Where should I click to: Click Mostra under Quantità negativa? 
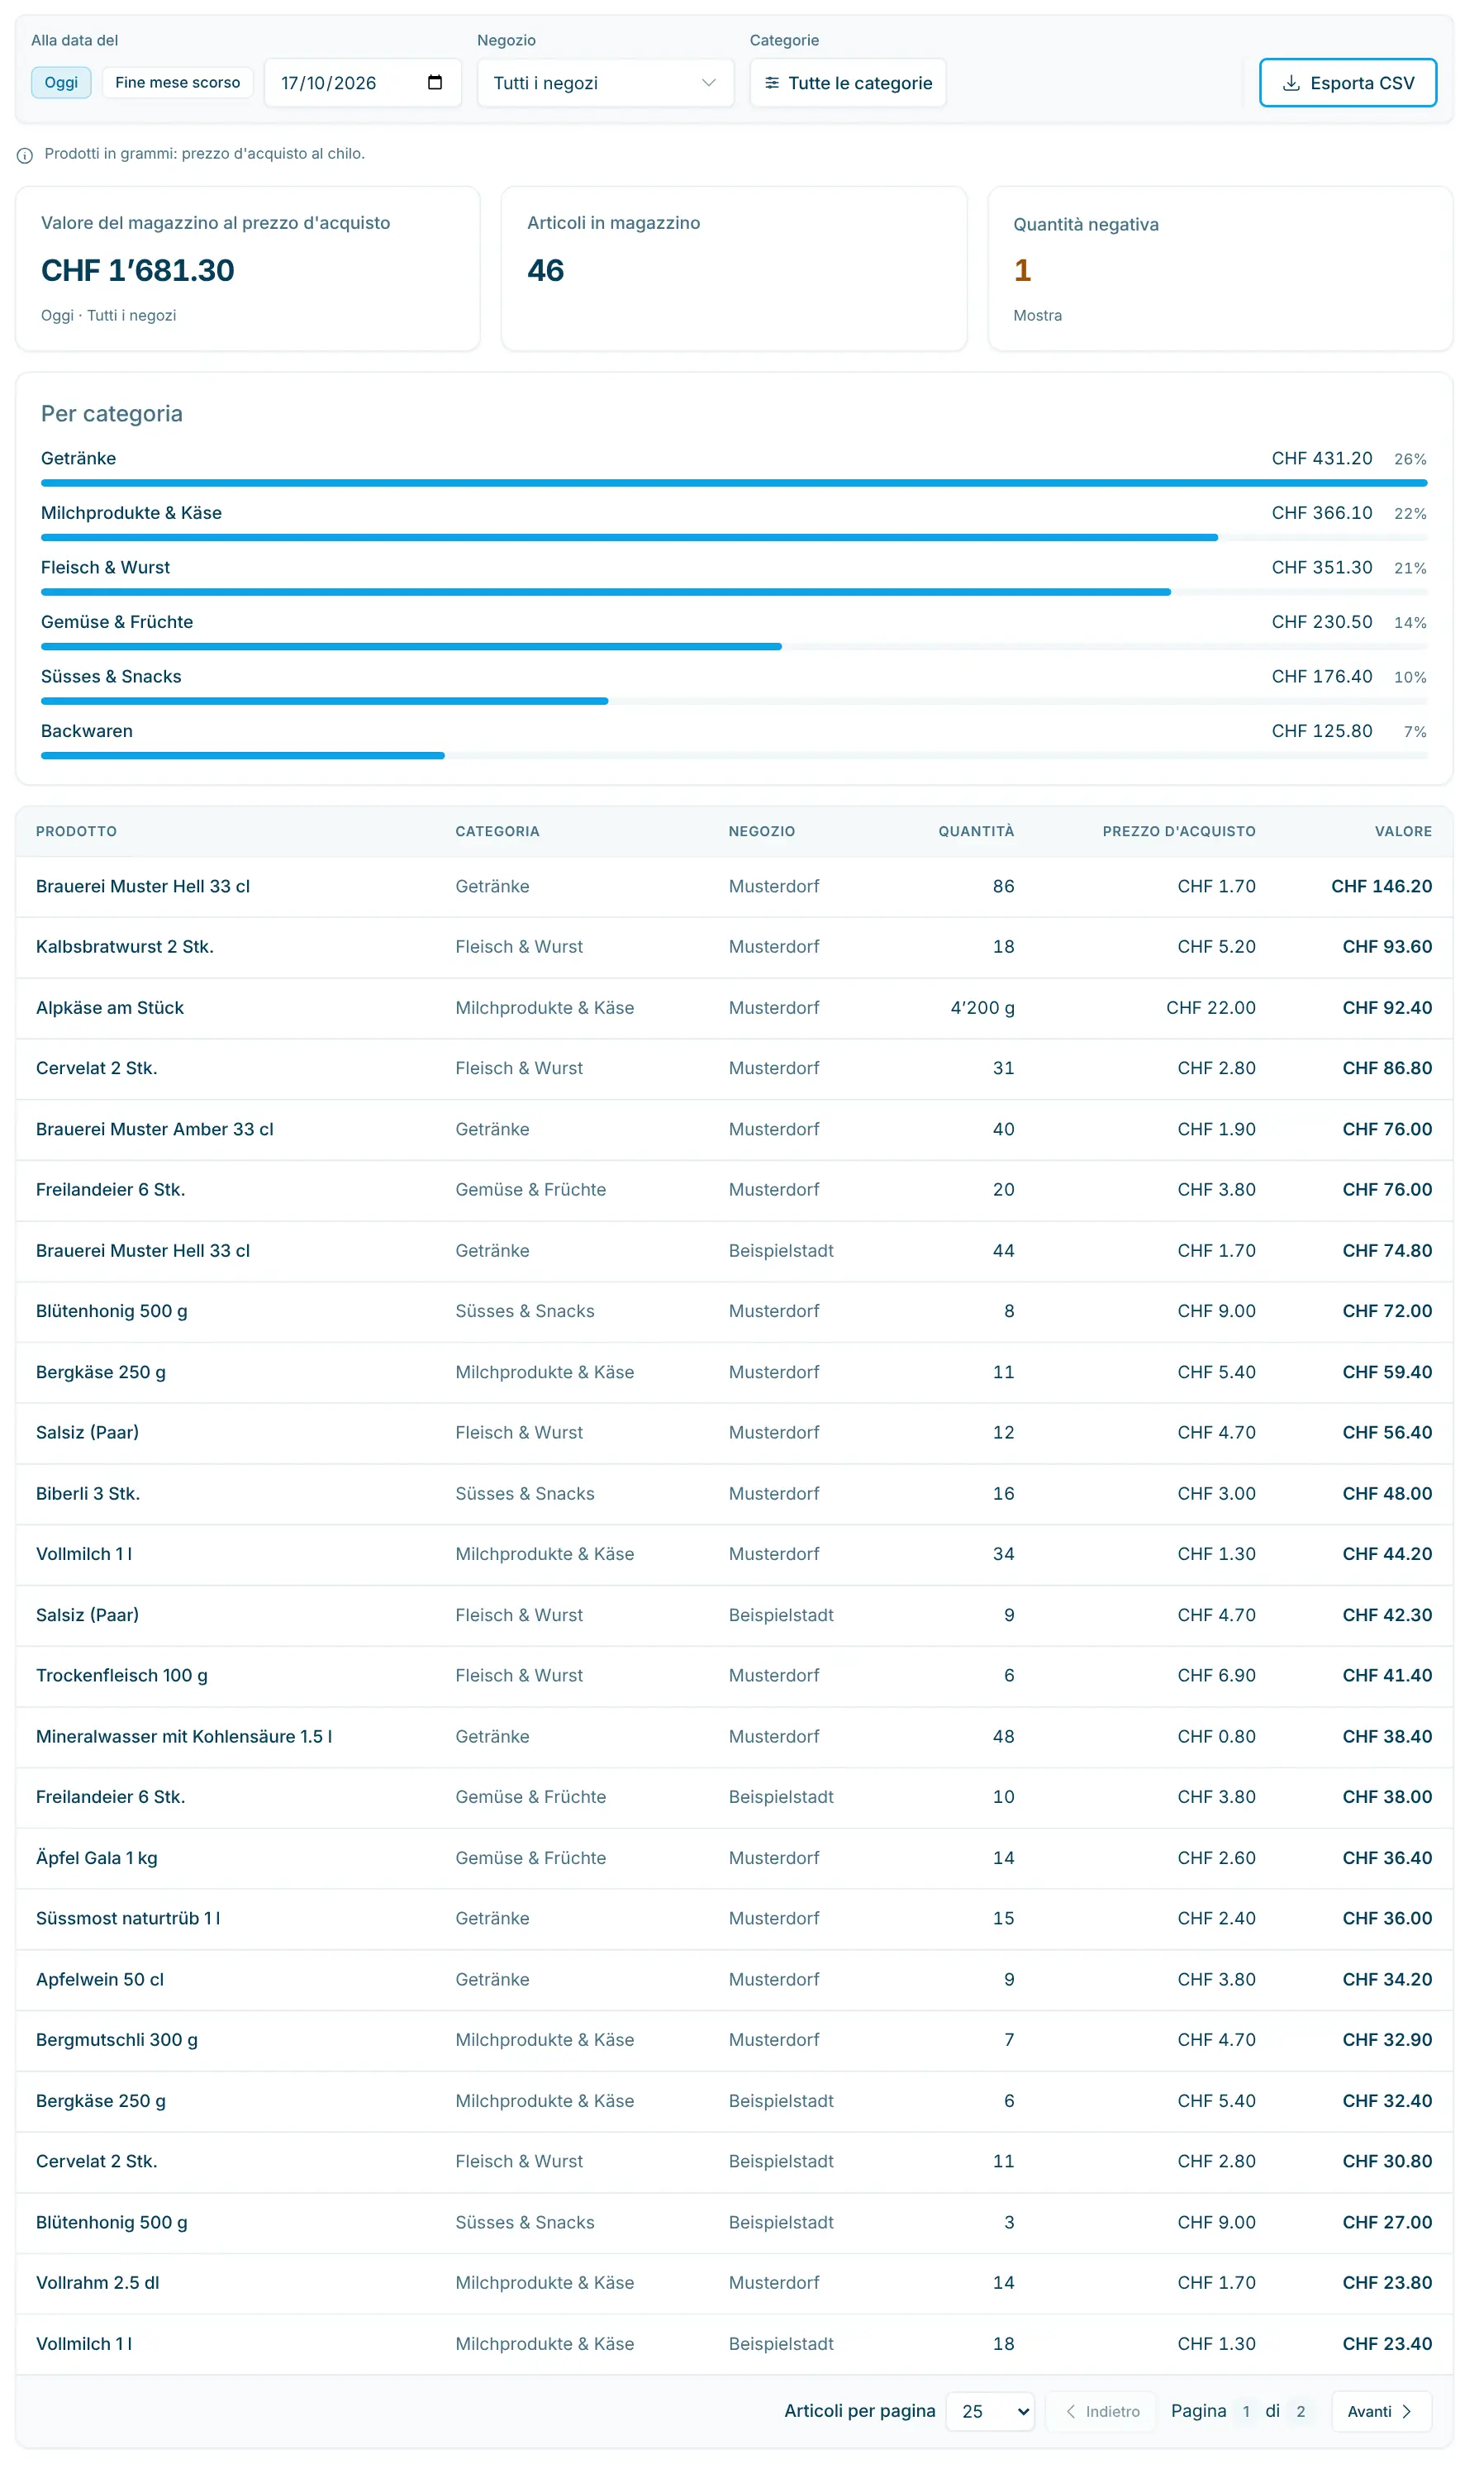pos(1037,315)
